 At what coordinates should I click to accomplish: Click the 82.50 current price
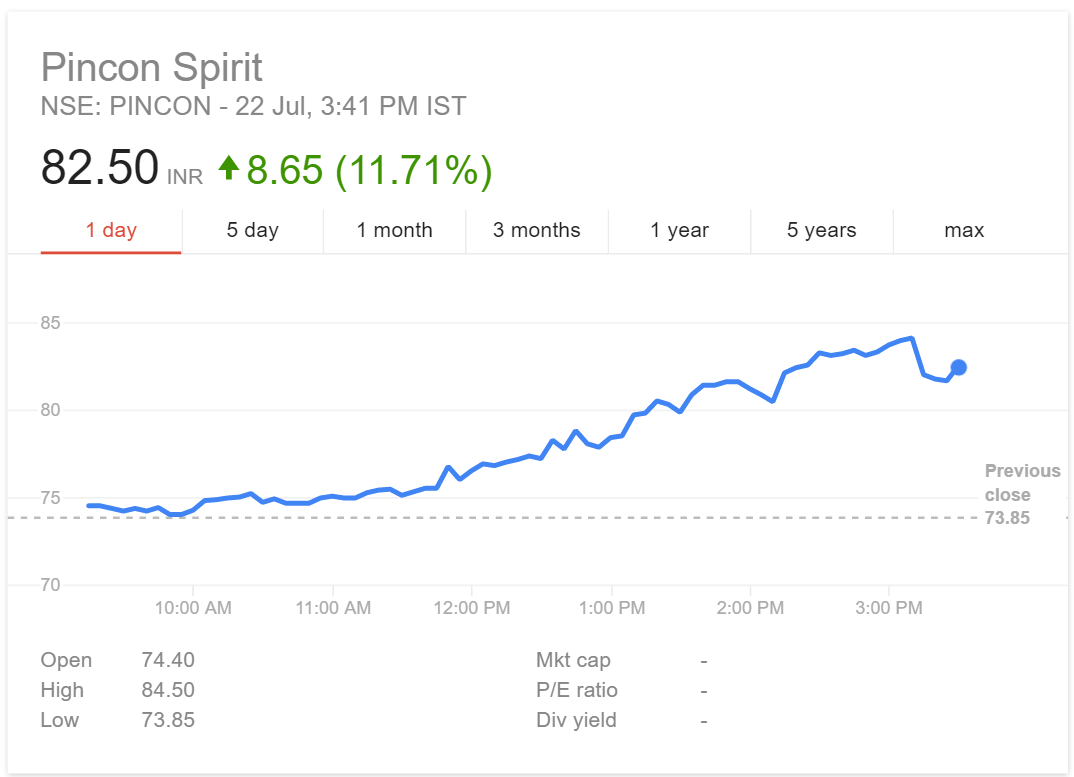pyautogui.click(x=100, y=168)
